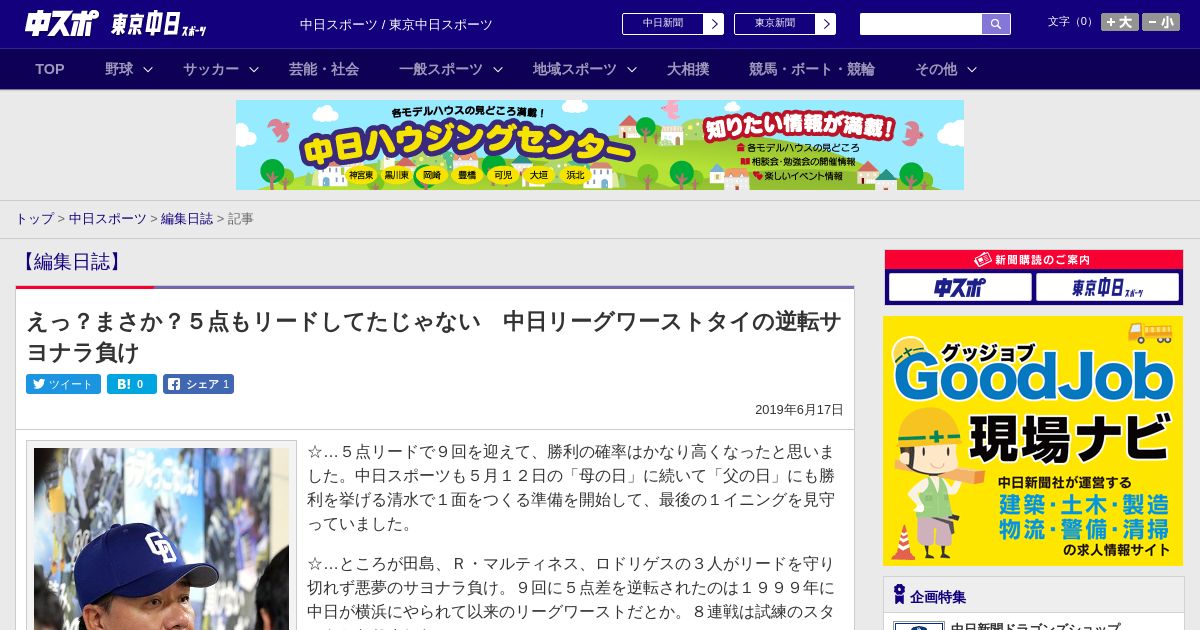
Task: Go to TOP in navigation bar
Action: tap(50, 69)
